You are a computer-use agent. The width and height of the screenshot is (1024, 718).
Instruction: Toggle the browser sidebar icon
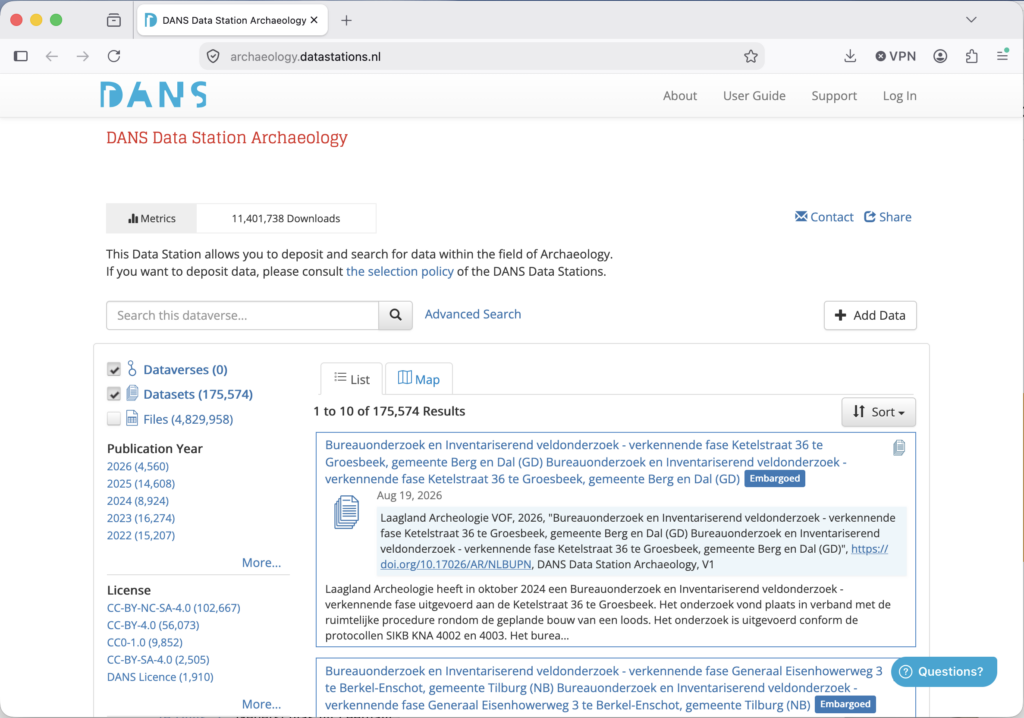pyautogui.click(x=21, y=56)
